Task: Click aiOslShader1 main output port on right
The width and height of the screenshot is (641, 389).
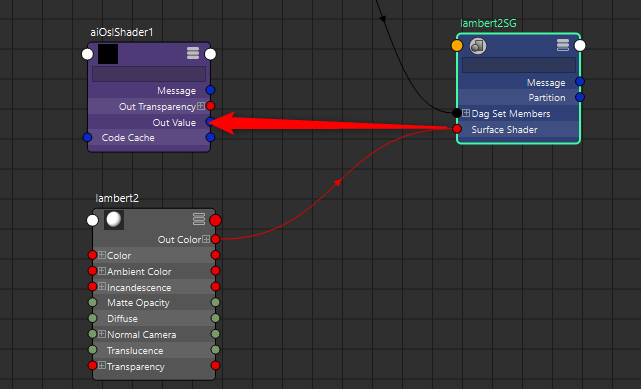Action: pos(210,54)
